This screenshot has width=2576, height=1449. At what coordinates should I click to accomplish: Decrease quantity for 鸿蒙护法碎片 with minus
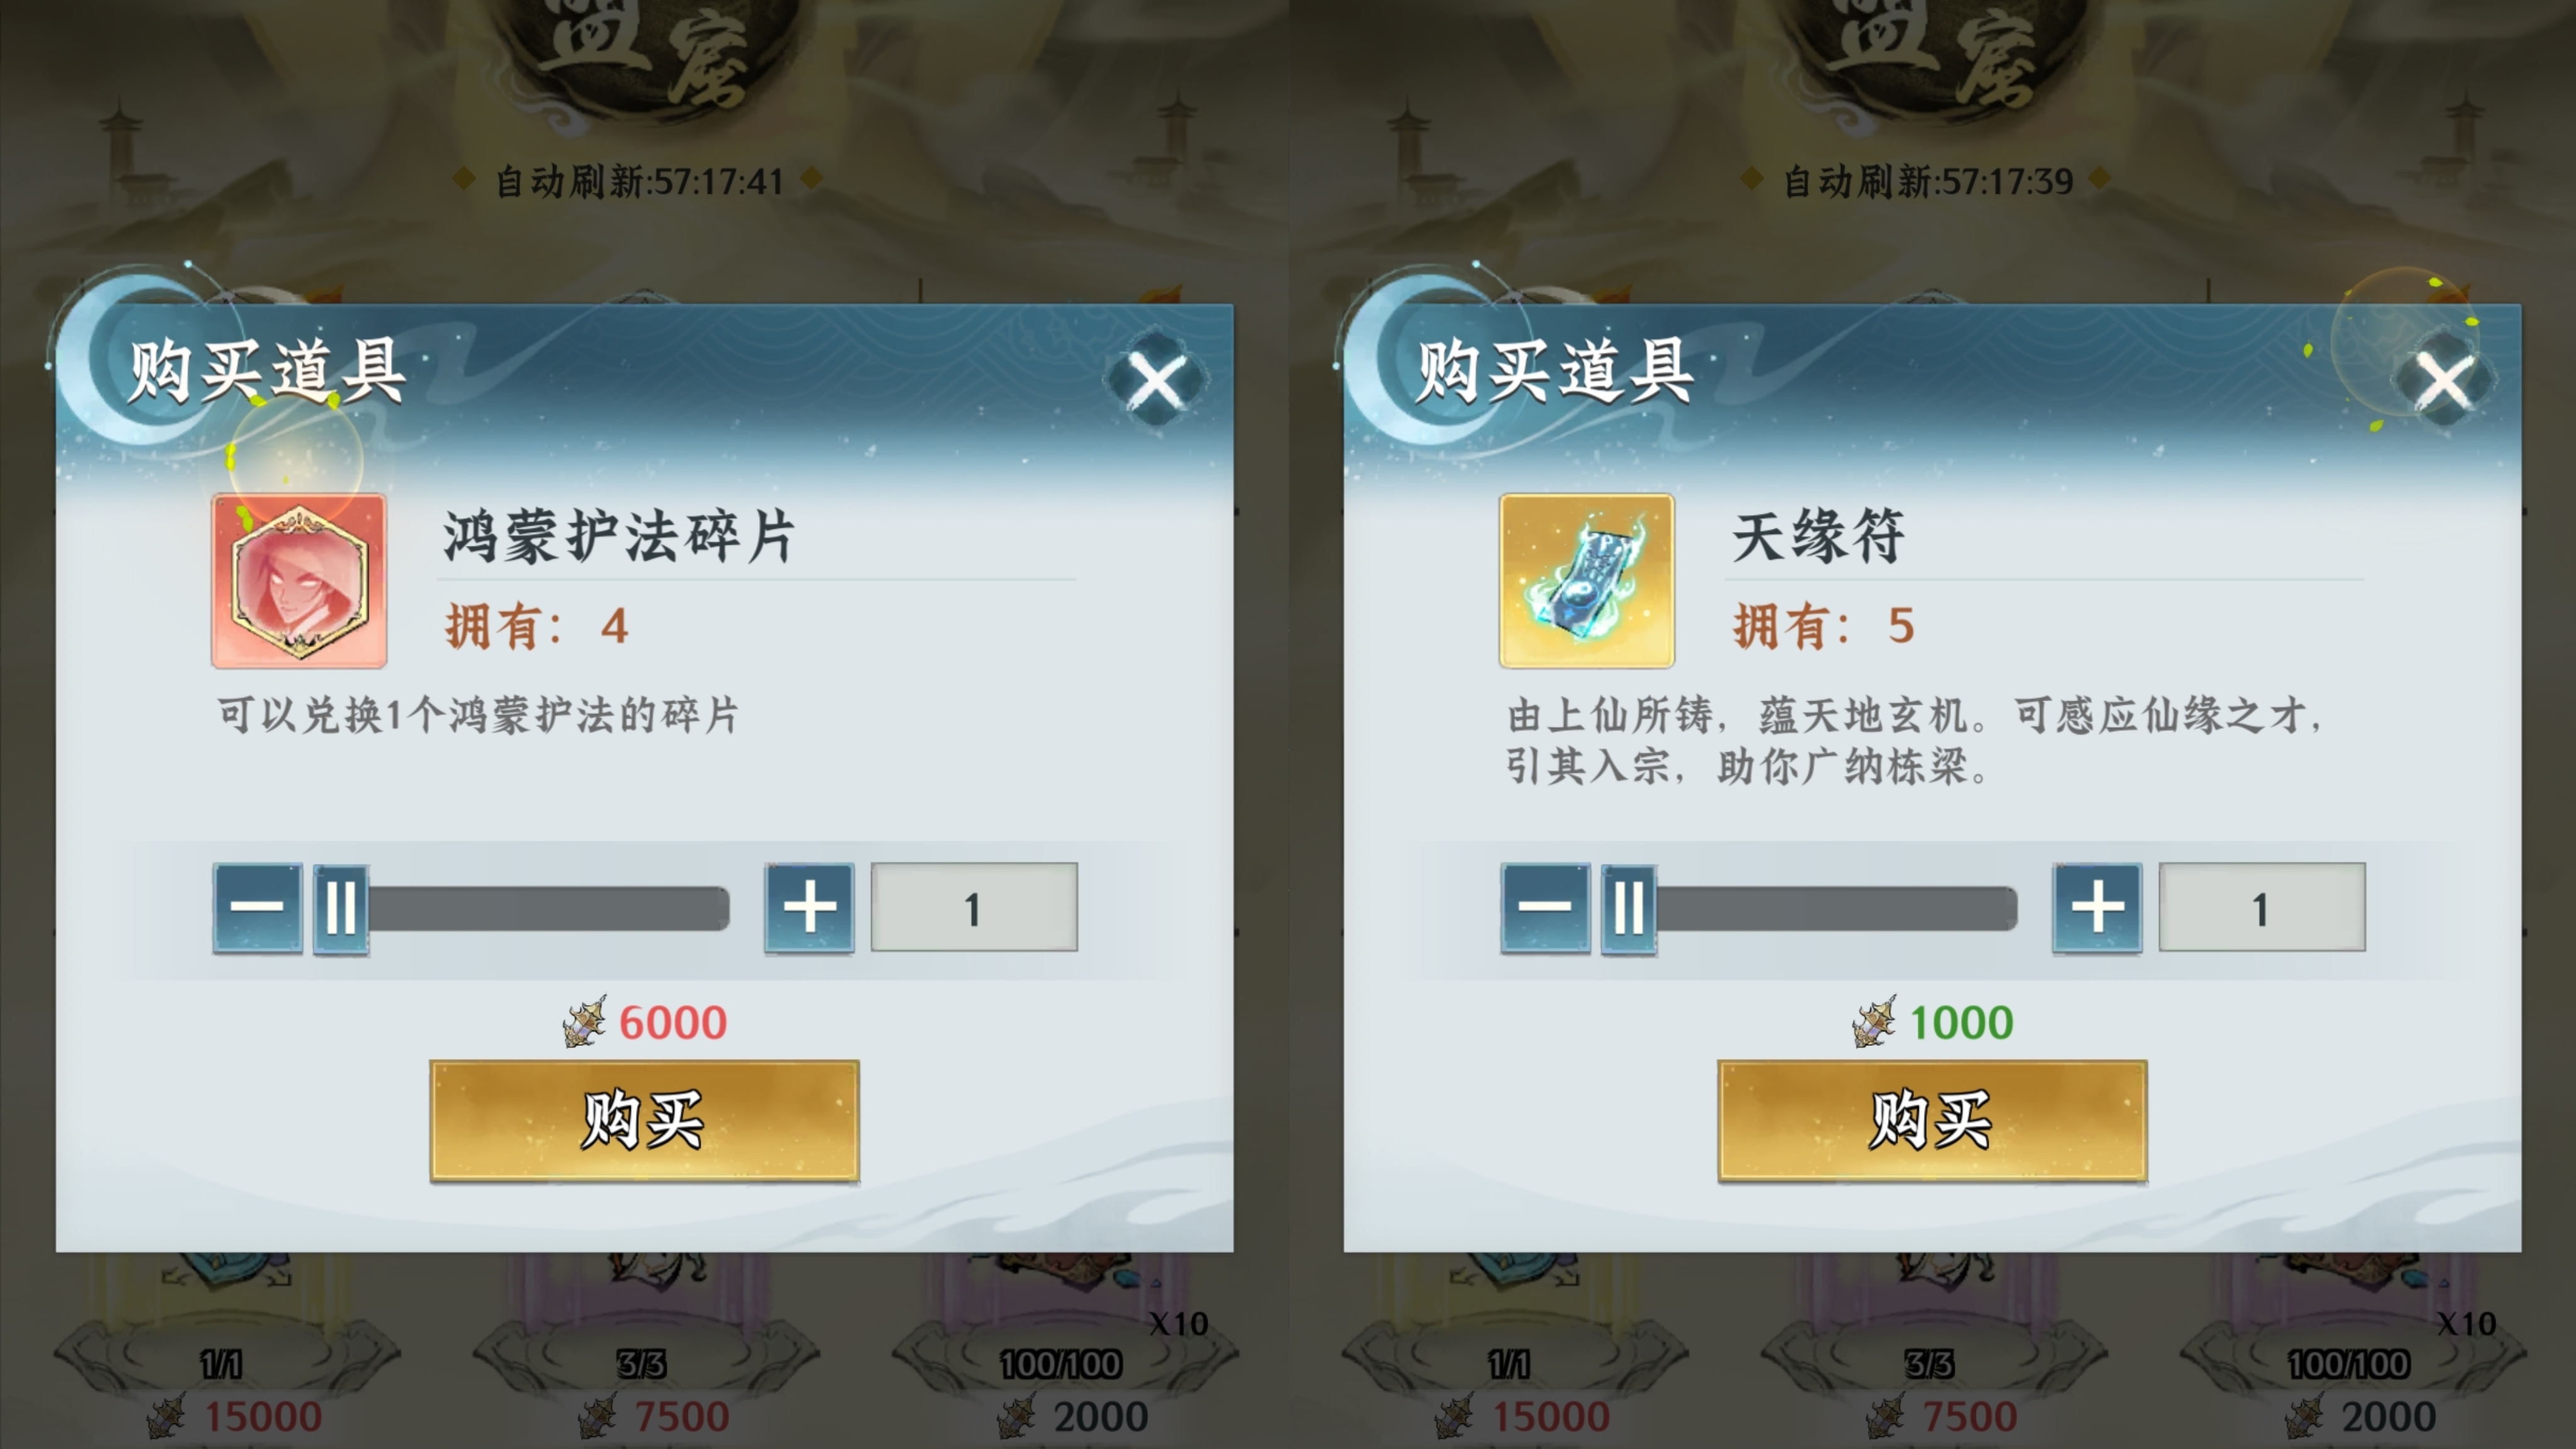coord(257,908)
